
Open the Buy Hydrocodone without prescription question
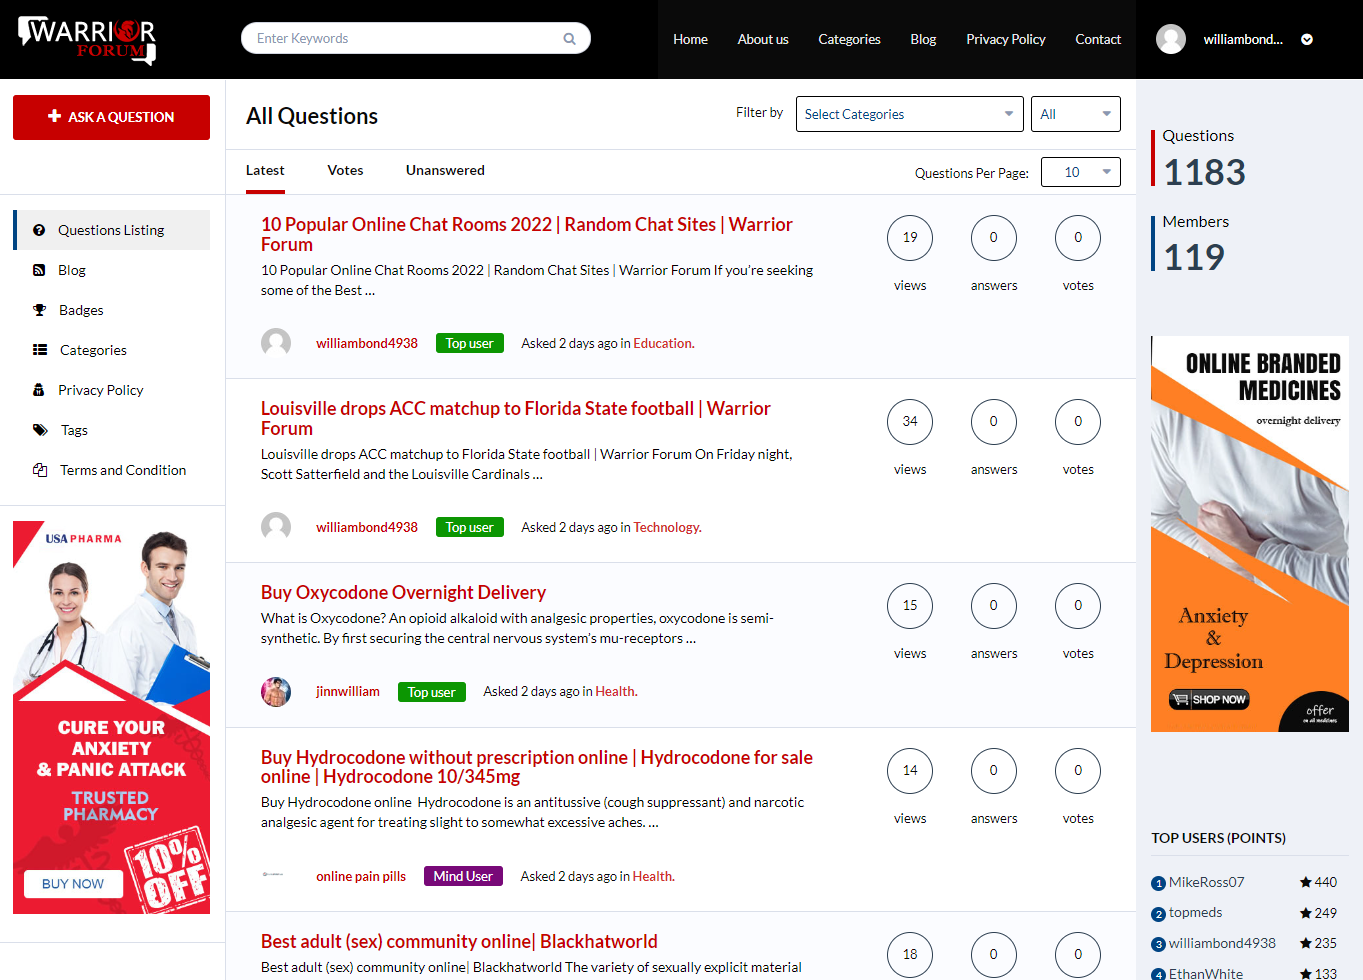[x=537, y=767]
